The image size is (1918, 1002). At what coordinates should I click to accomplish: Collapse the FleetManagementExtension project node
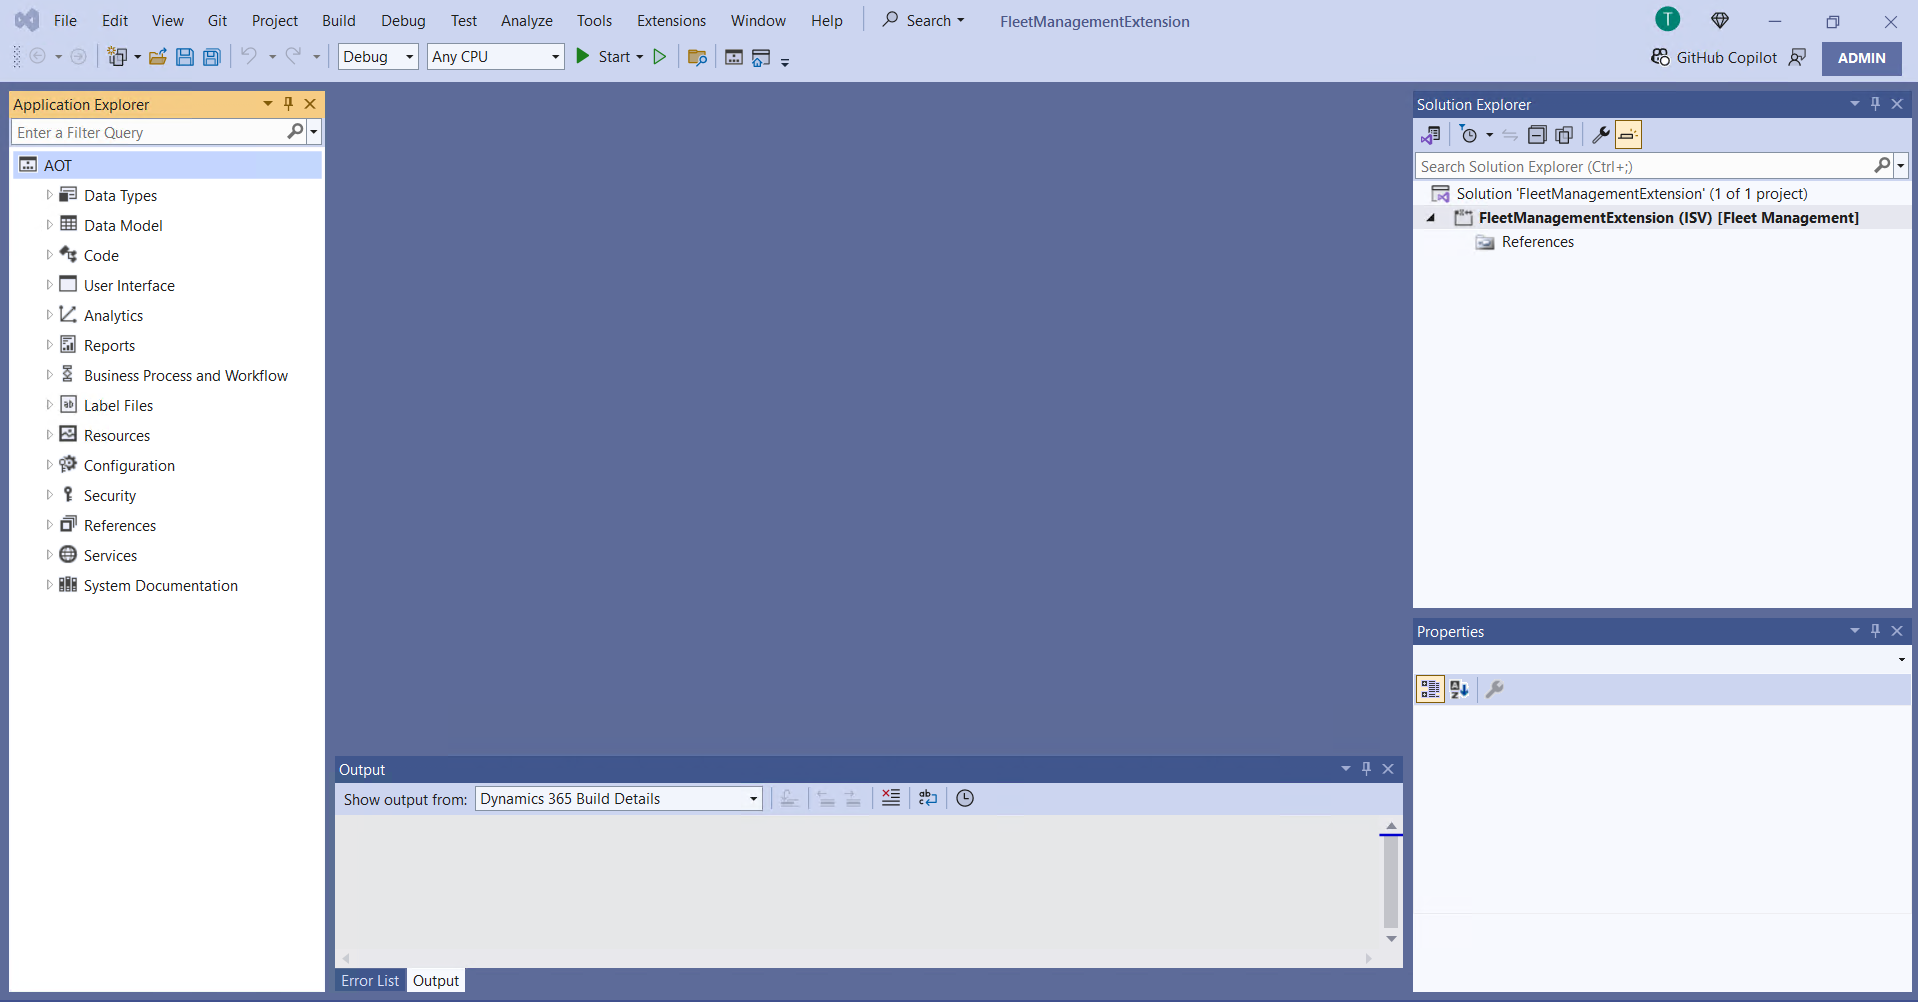pos(1431,218)
